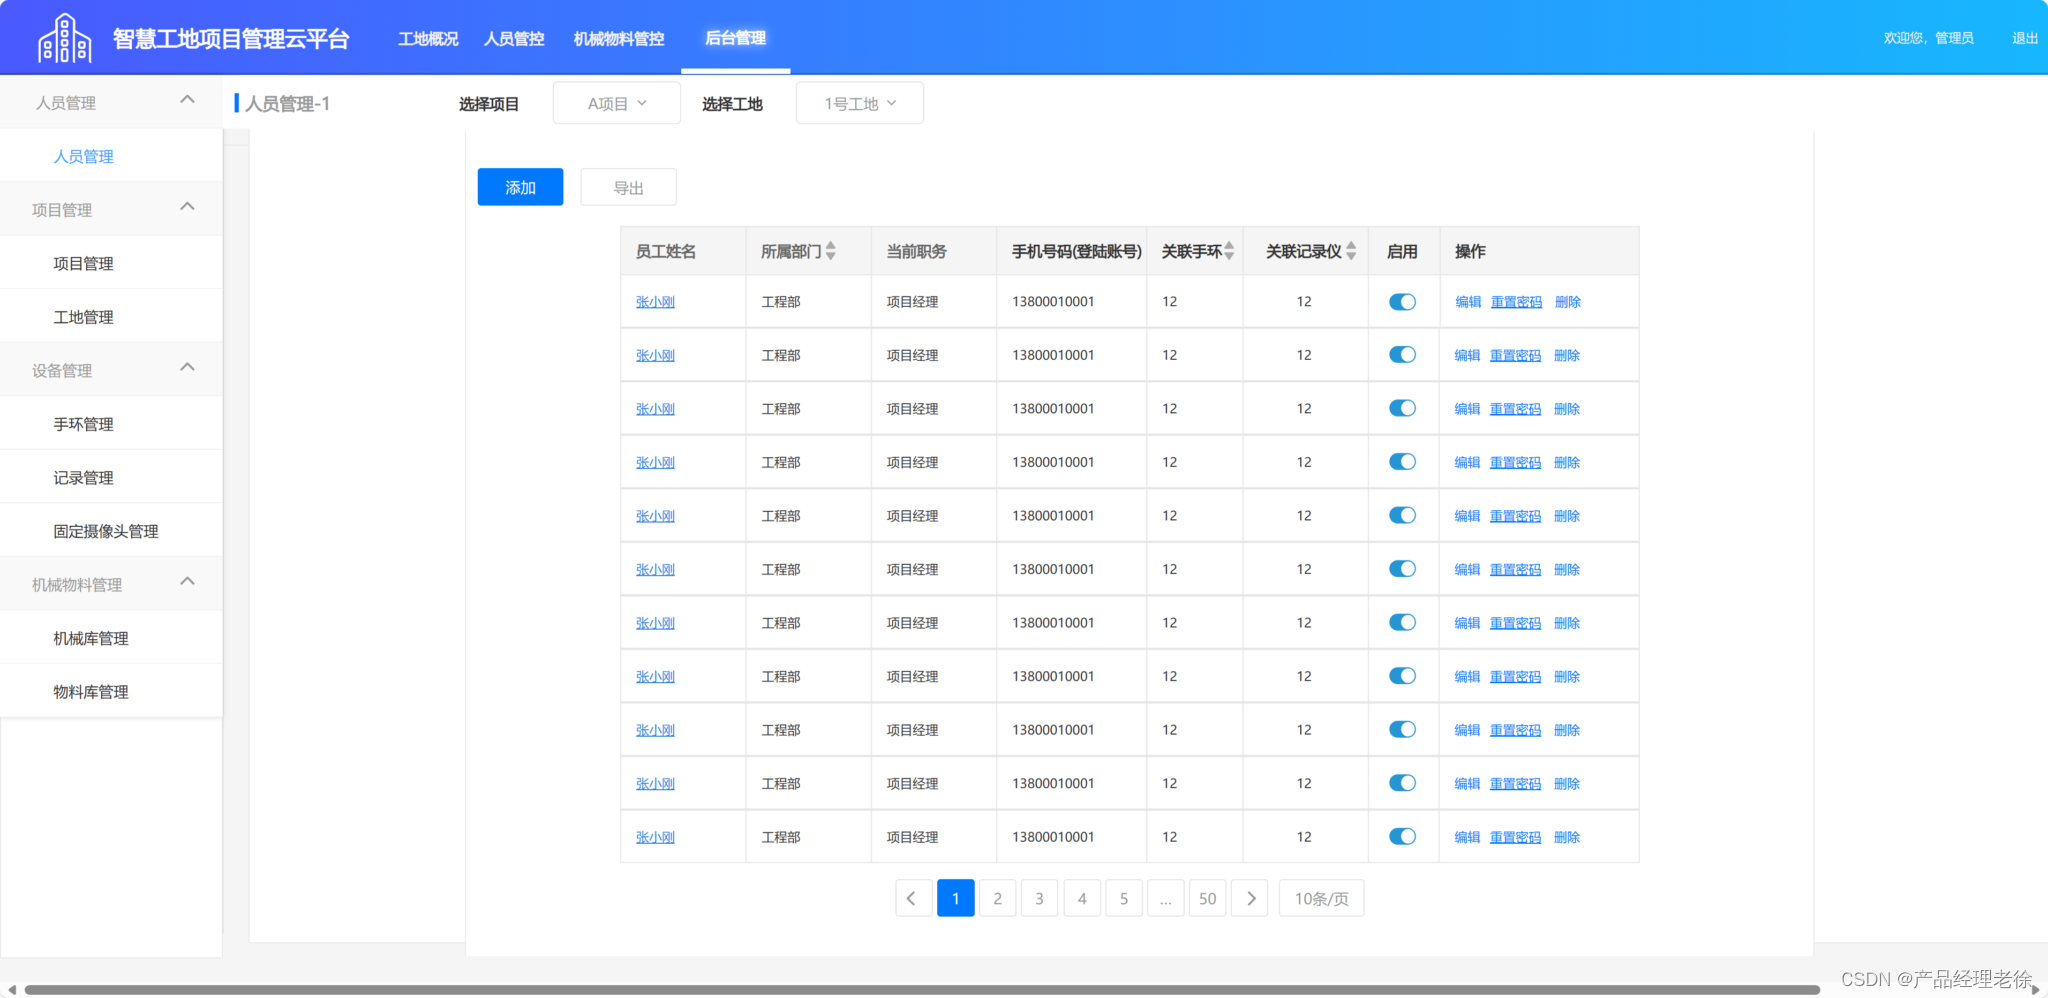Click the 导出 button
2048x998 pixels.
tap(628, 187)
